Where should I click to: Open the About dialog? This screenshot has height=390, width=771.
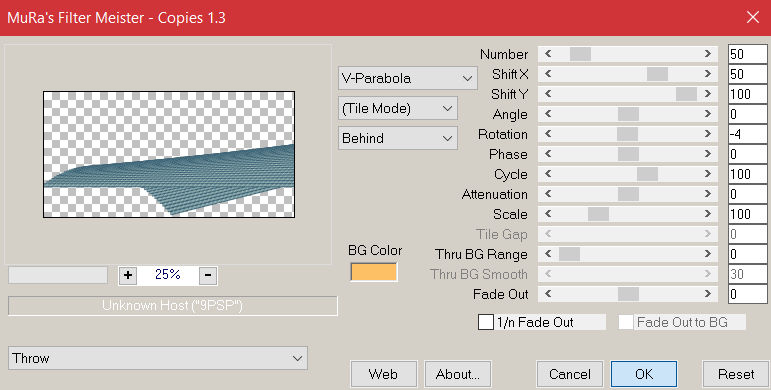pos(457,374)
